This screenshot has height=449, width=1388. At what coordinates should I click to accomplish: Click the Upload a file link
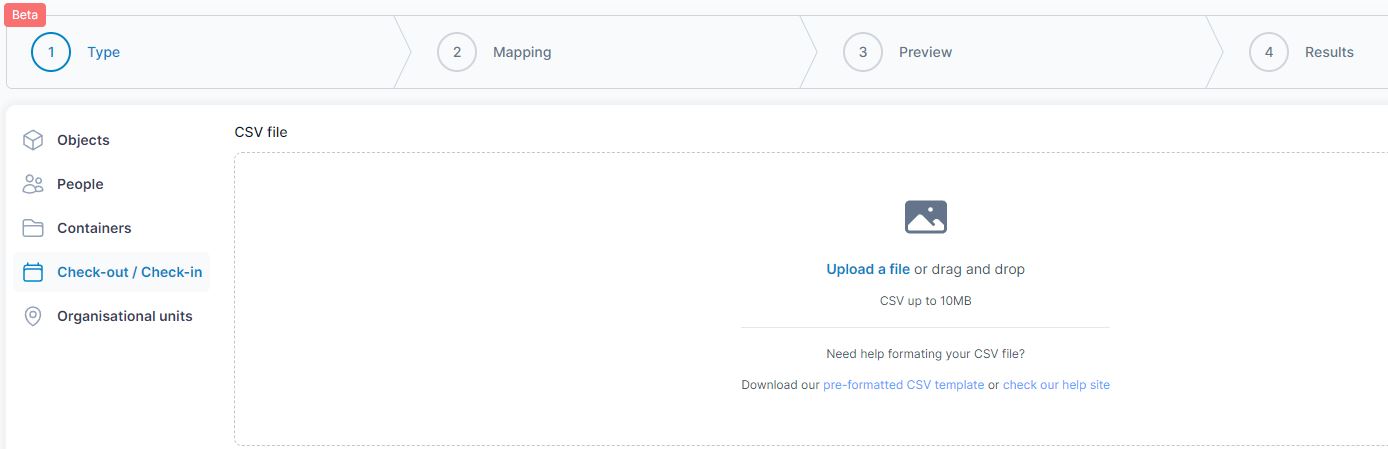click(x=868, y=269)
